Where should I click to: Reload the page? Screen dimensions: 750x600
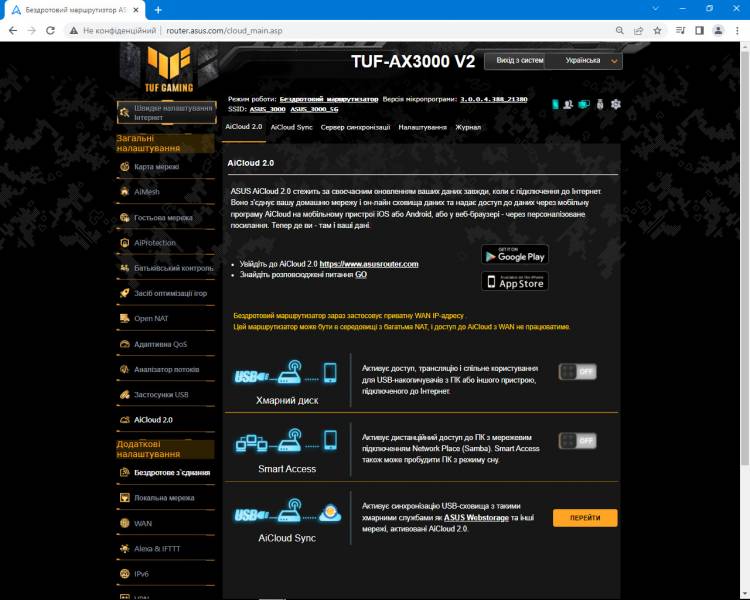click(50, 31)
